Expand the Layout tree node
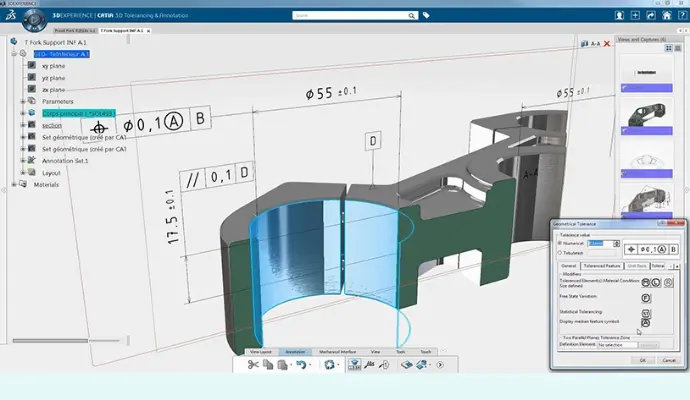The image size is (690, 400). click(23, 173)
